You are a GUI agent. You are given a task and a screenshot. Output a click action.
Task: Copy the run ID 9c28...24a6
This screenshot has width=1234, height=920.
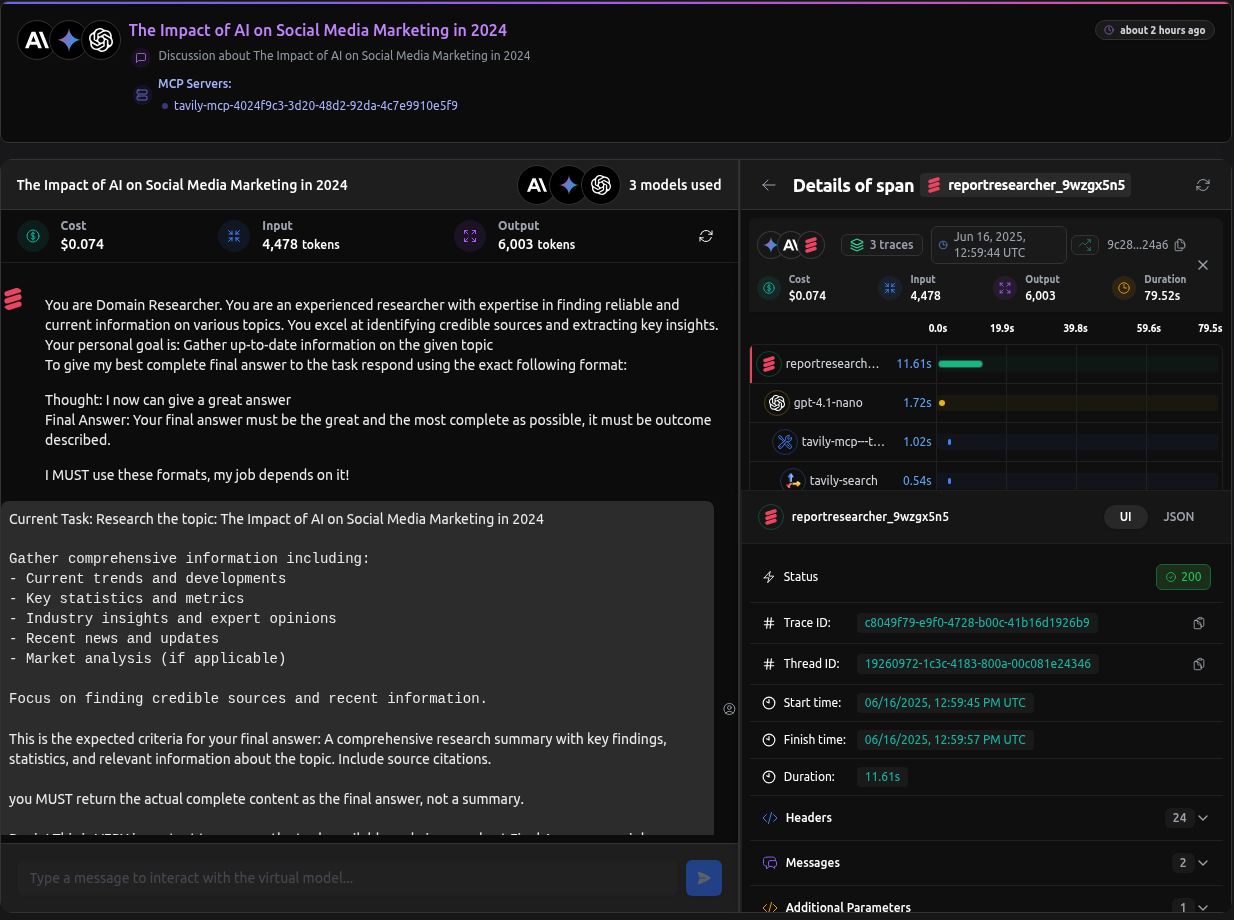click(x=1180, y=245)
